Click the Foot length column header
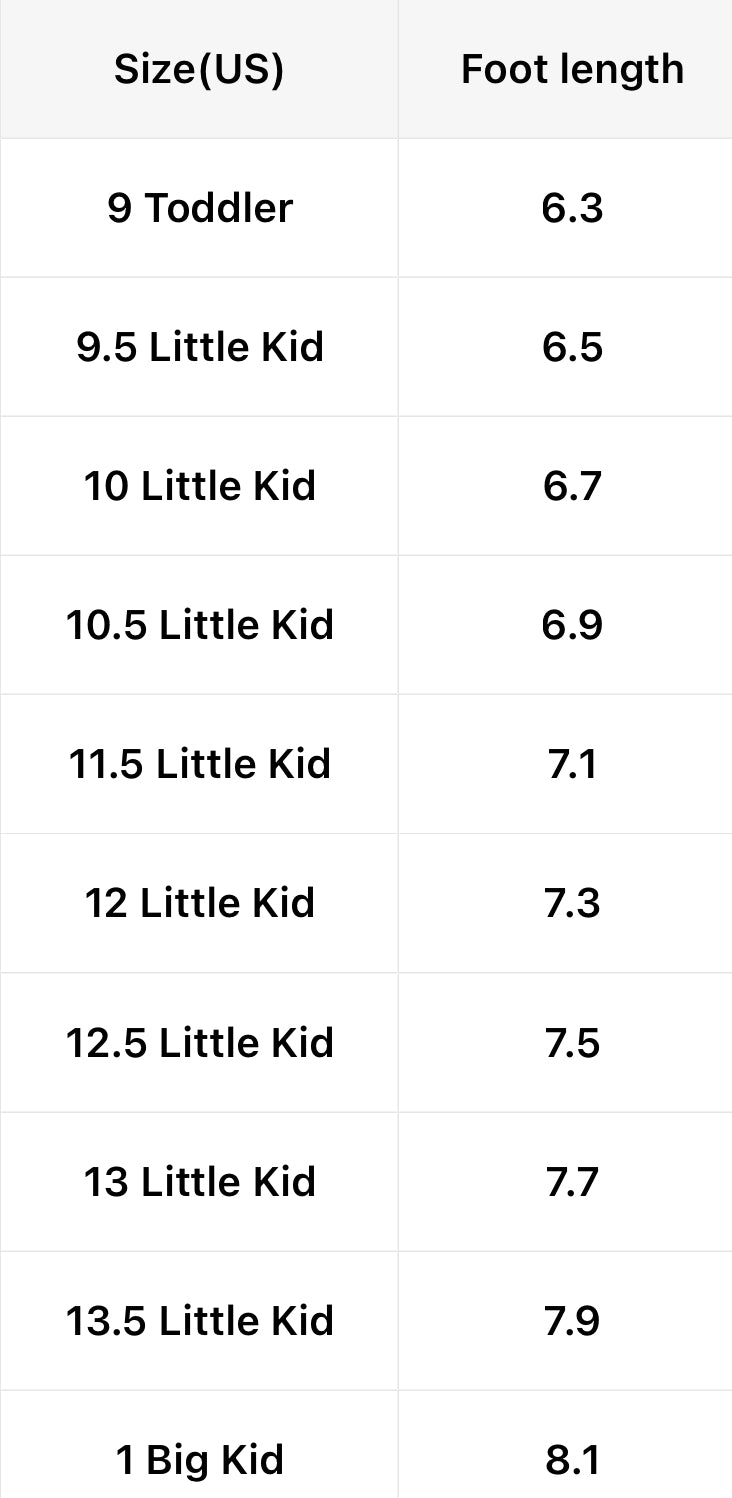Screen dimensions: 732x1498 point(572,69)
